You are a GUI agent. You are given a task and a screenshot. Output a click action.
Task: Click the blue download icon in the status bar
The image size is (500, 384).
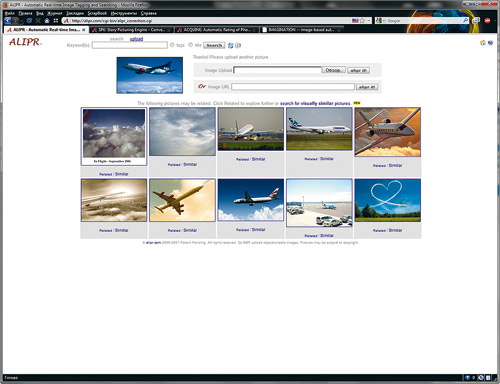pos(468,378)
